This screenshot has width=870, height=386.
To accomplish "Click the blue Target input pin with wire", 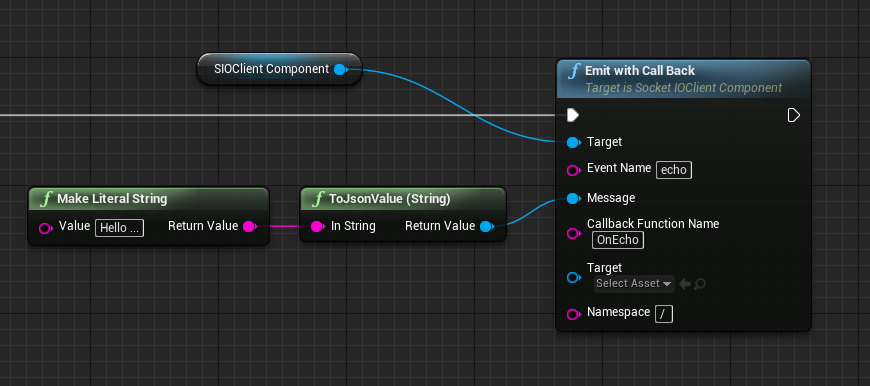I will pyautogui.click(x=574, y=143).
